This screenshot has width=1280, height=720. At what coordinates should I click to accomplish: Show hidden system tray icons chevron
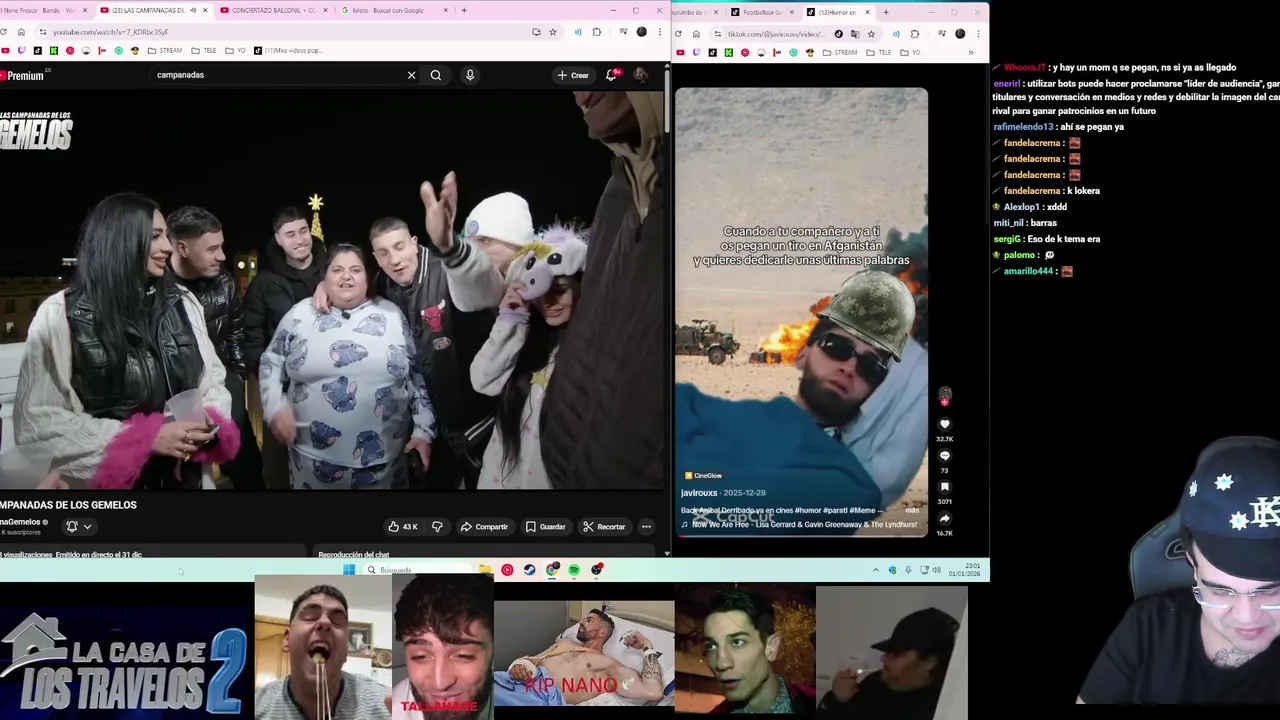(876, 570)
